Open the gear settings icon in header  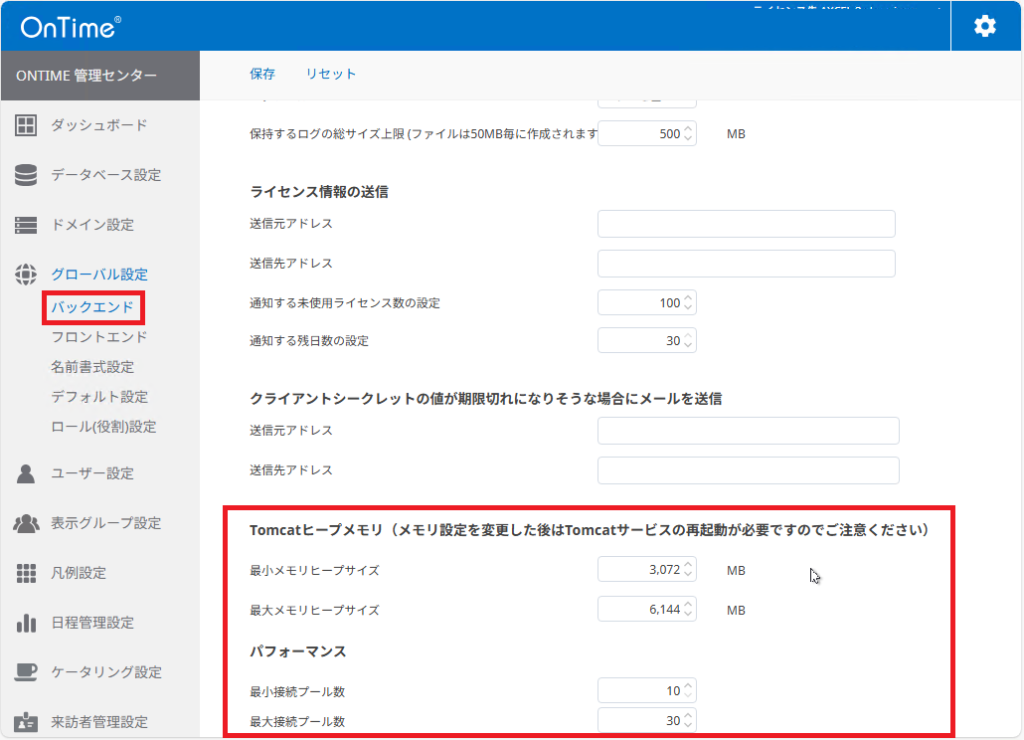click(x=985, y=26)
